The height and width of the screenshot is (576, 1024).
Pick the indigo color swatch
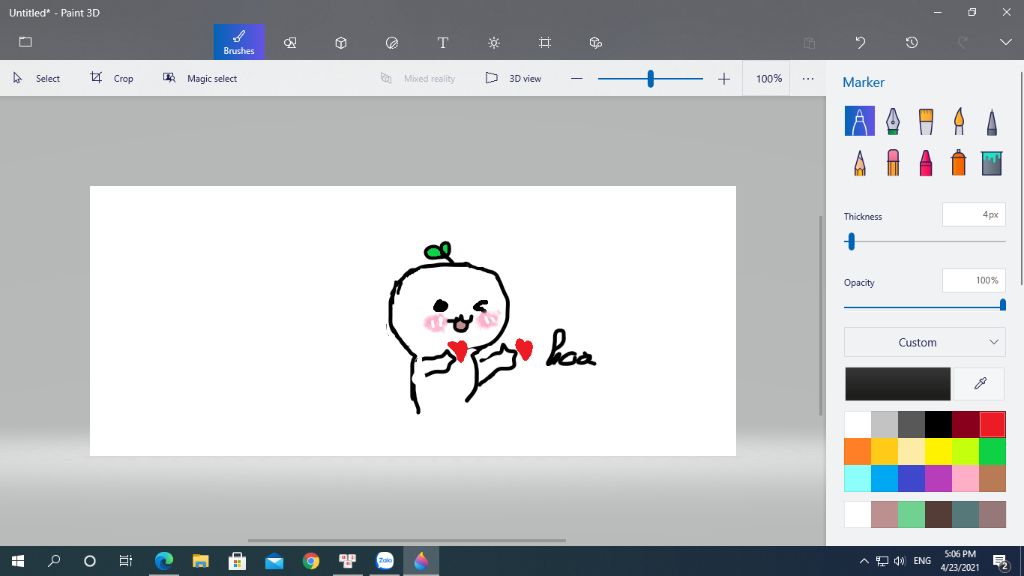tap(912, 479)
